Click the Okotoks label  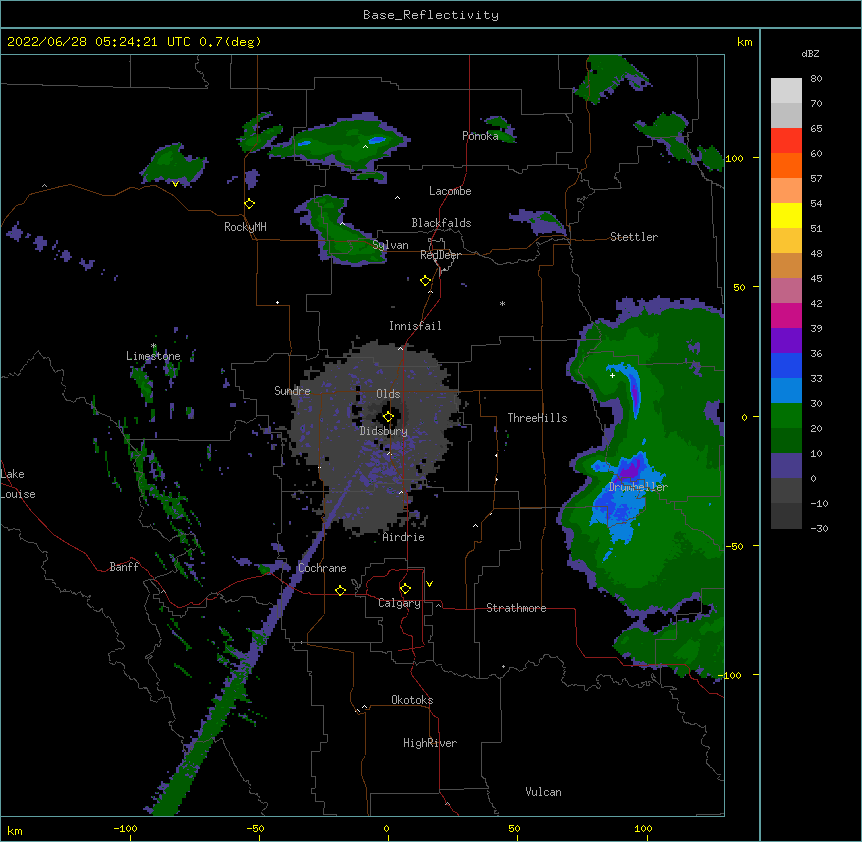(x=412, y=700)
